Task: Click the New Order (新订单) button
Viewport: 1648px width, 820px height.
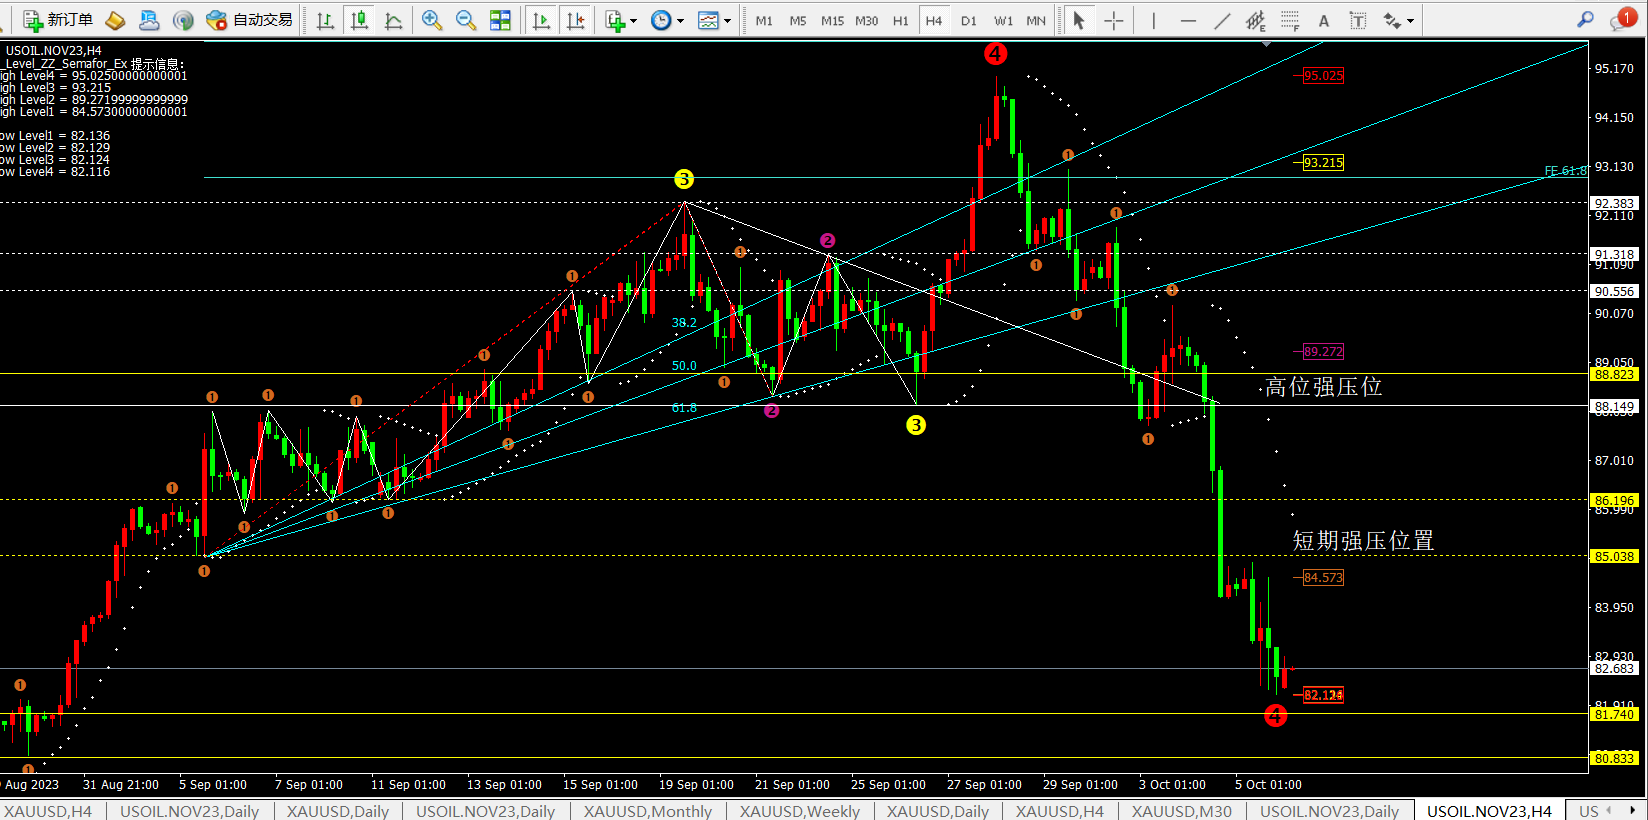Action: 58,20
